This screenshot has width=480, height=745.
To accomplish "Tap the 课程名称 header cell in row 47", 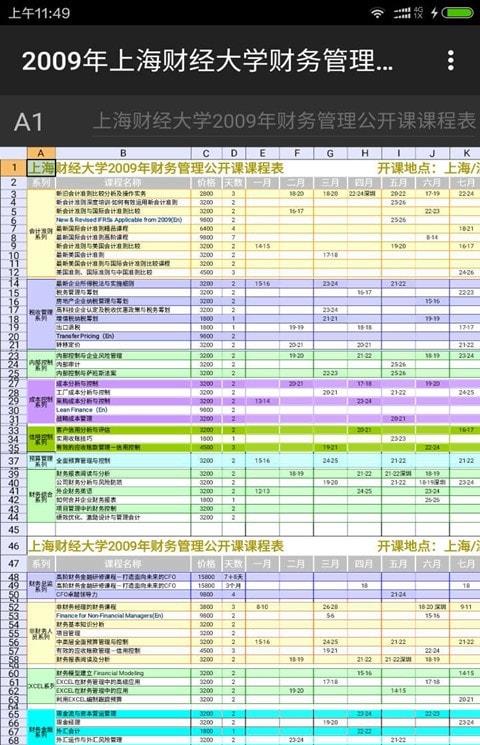I will (x=123, y=564).
